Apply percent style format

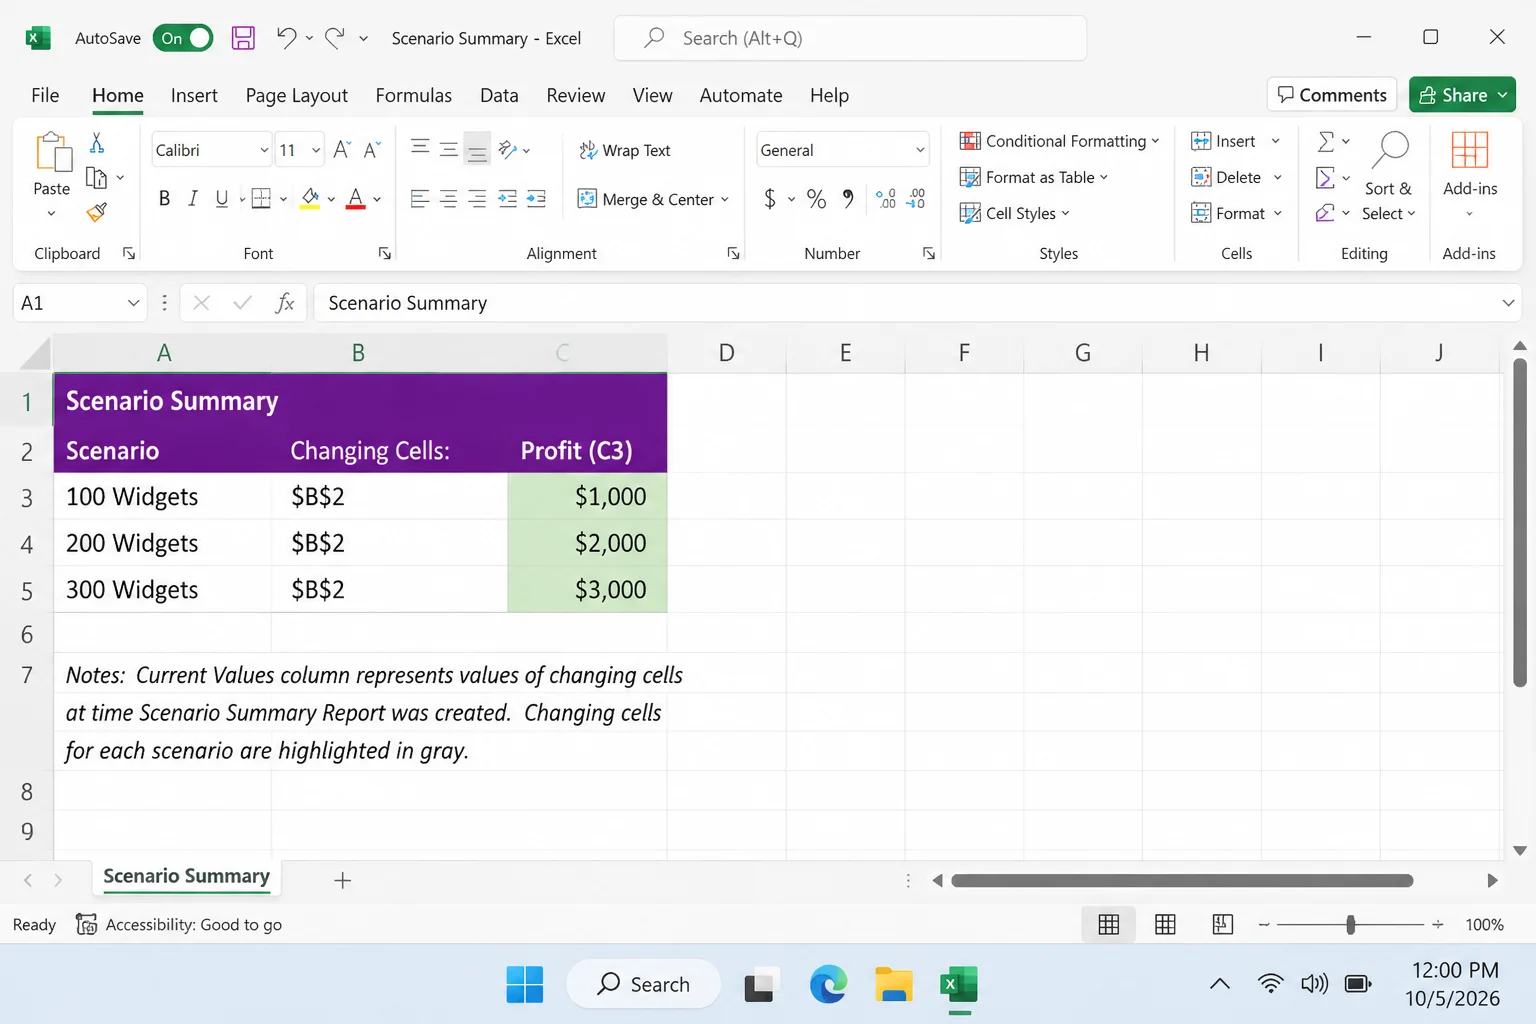(816, 199)
